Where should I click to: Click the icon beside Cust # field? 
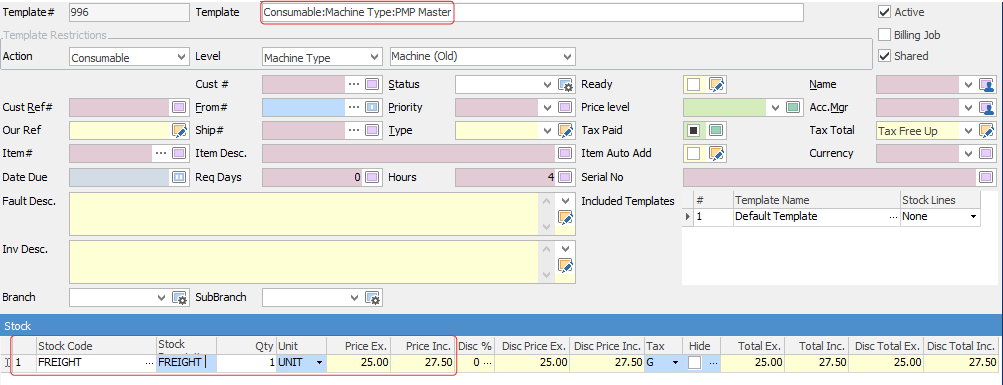coord(372,84)
